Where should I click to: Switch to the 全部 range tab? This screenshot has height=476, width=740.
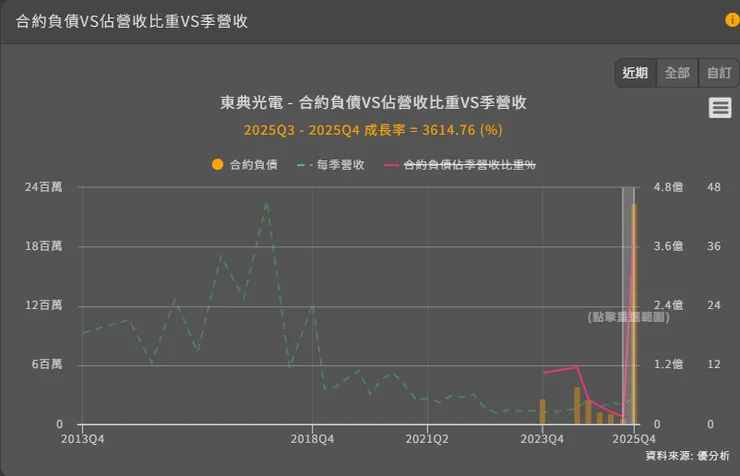677,73
